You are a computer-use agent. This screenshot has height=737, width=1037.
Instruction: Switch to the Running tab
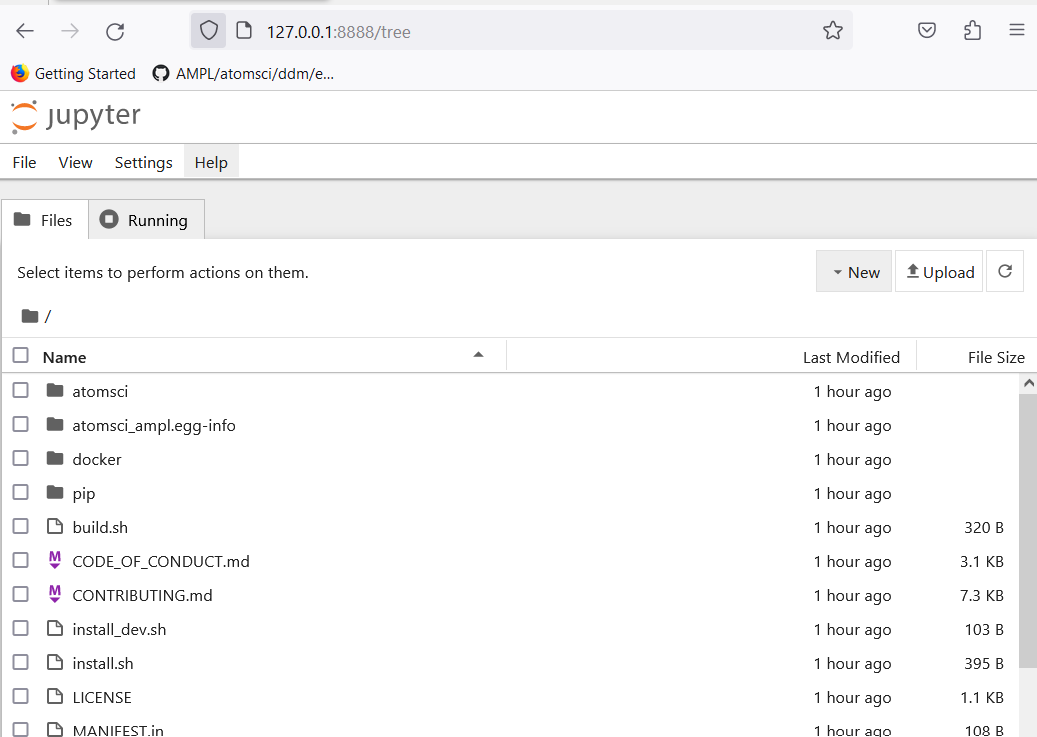(146, 220)
